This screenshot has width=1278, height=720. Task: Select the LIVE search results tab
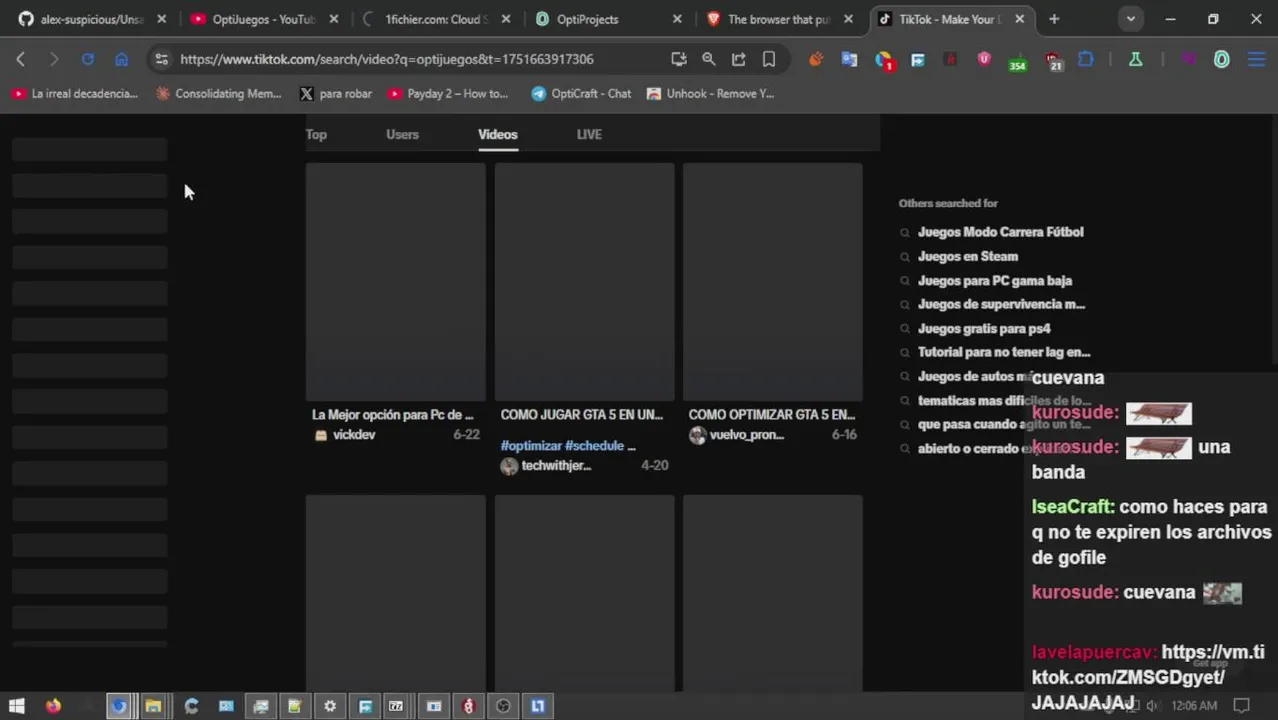[x=589, y=134]
